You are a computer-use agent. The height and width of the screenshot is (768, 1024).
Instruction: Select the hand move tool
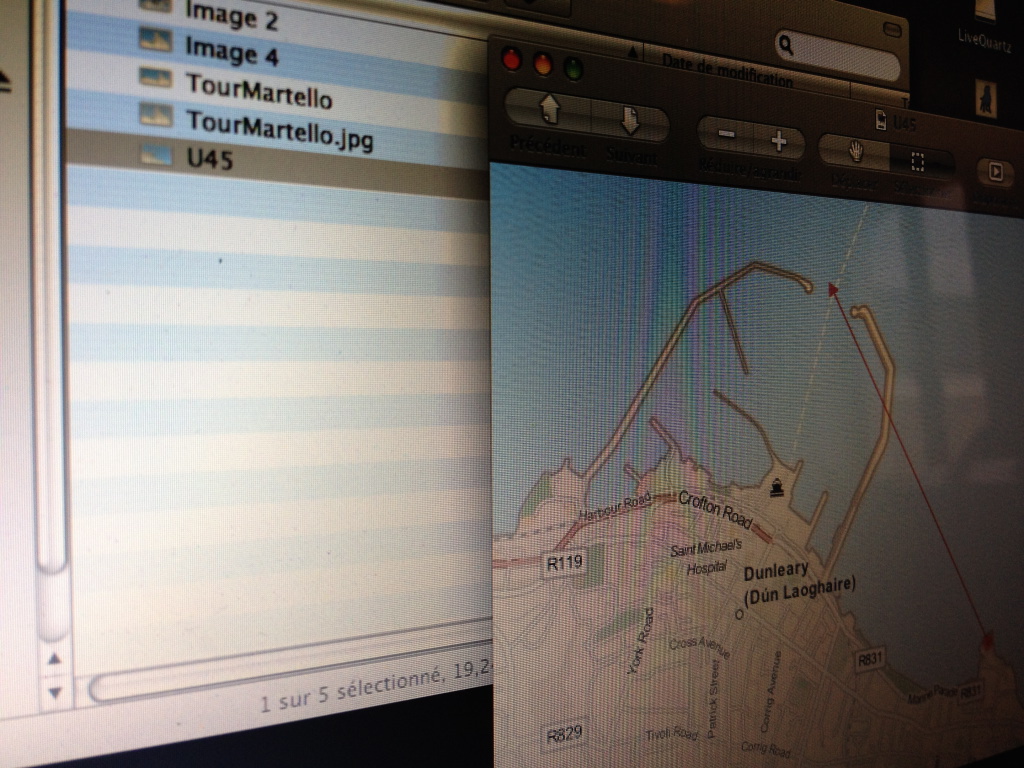[856, 152]
